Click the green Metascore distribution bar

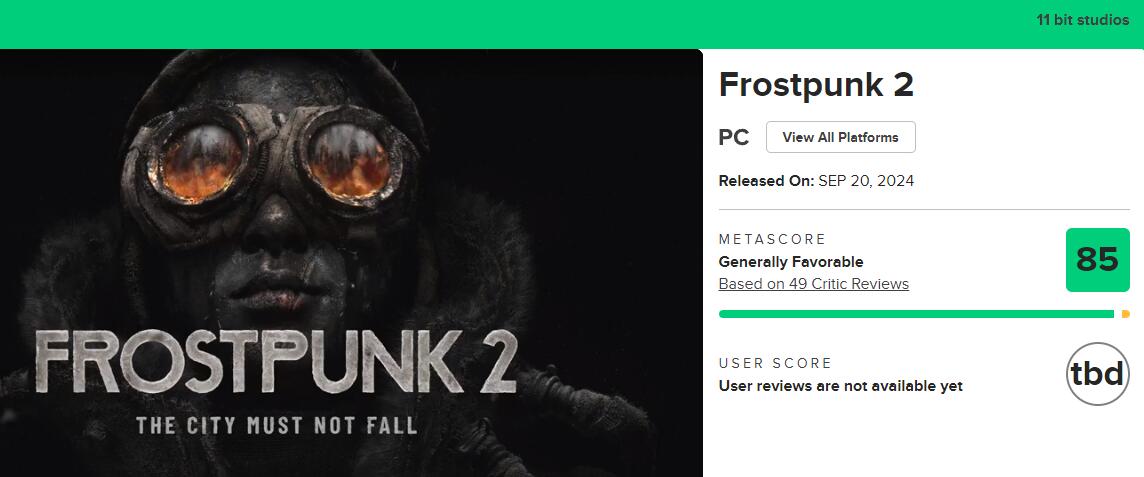(x=915, y=314)
